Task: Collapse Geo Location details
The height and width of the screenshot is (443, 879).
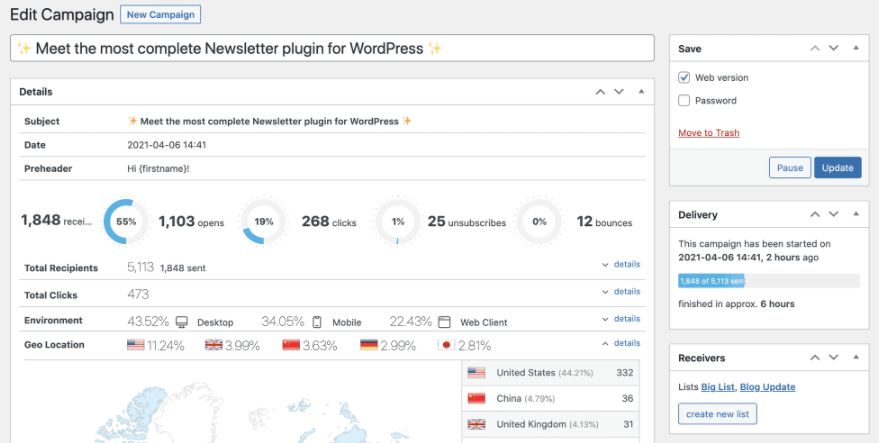Action: pyautogui.click(x=621, y=344)
